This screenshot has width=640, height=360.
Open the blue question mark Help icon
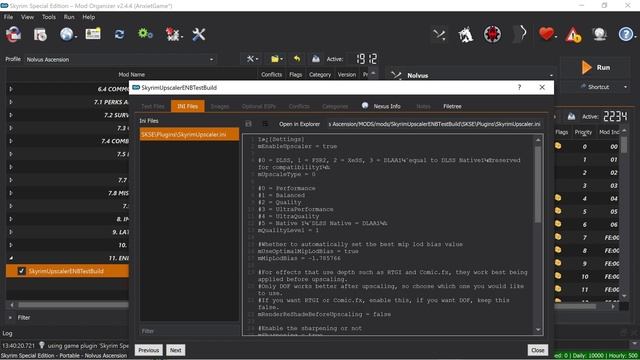[x=626, y=34]
